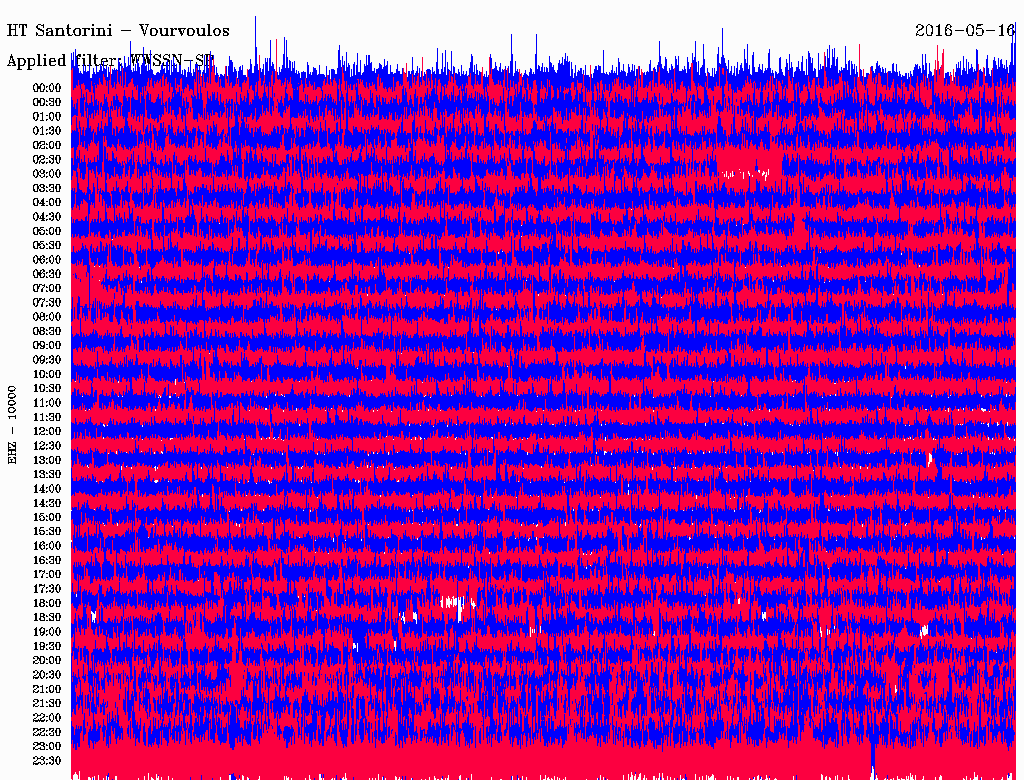
Task: Select the 13:30 time label
Action: tap(47, 474)
